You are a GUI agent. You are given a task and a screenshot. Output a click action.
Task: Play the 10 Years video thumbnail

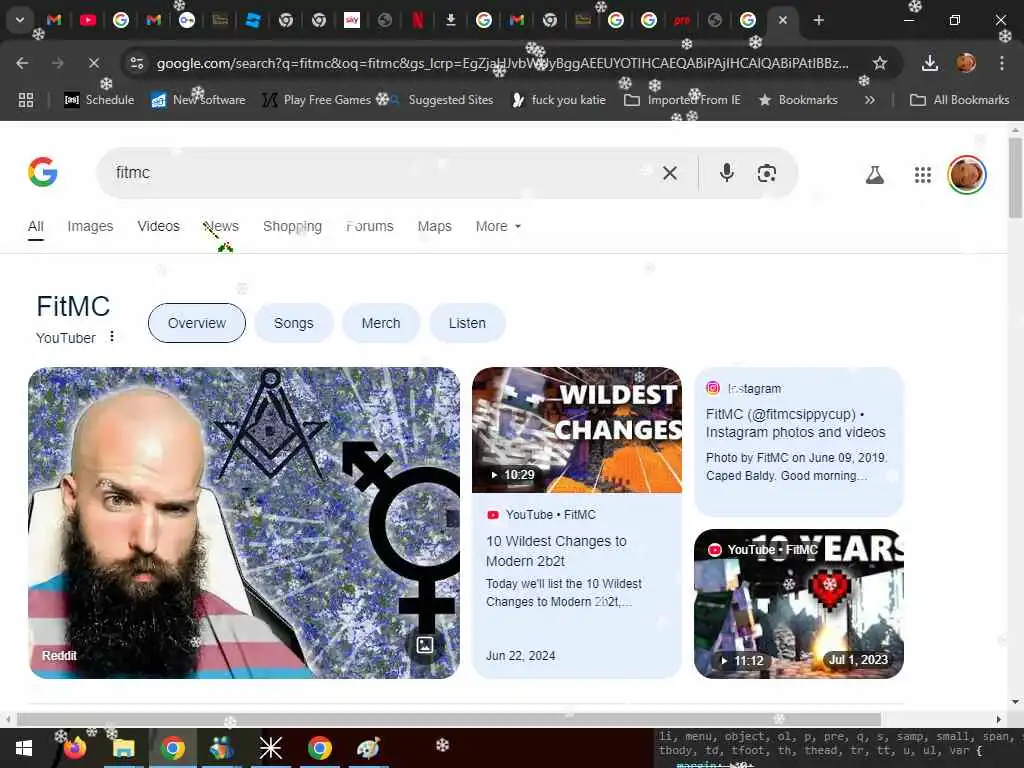[x=799, y=604]
